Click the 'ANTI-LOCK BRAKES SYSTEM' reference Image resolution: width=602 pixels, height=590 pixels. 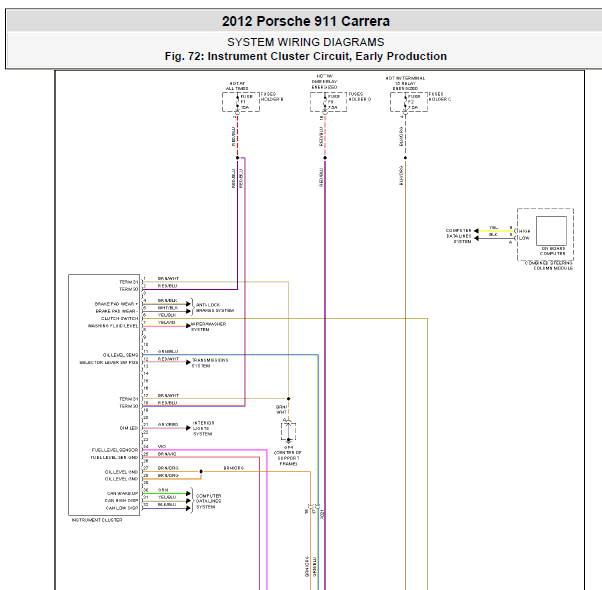[215, 307]
